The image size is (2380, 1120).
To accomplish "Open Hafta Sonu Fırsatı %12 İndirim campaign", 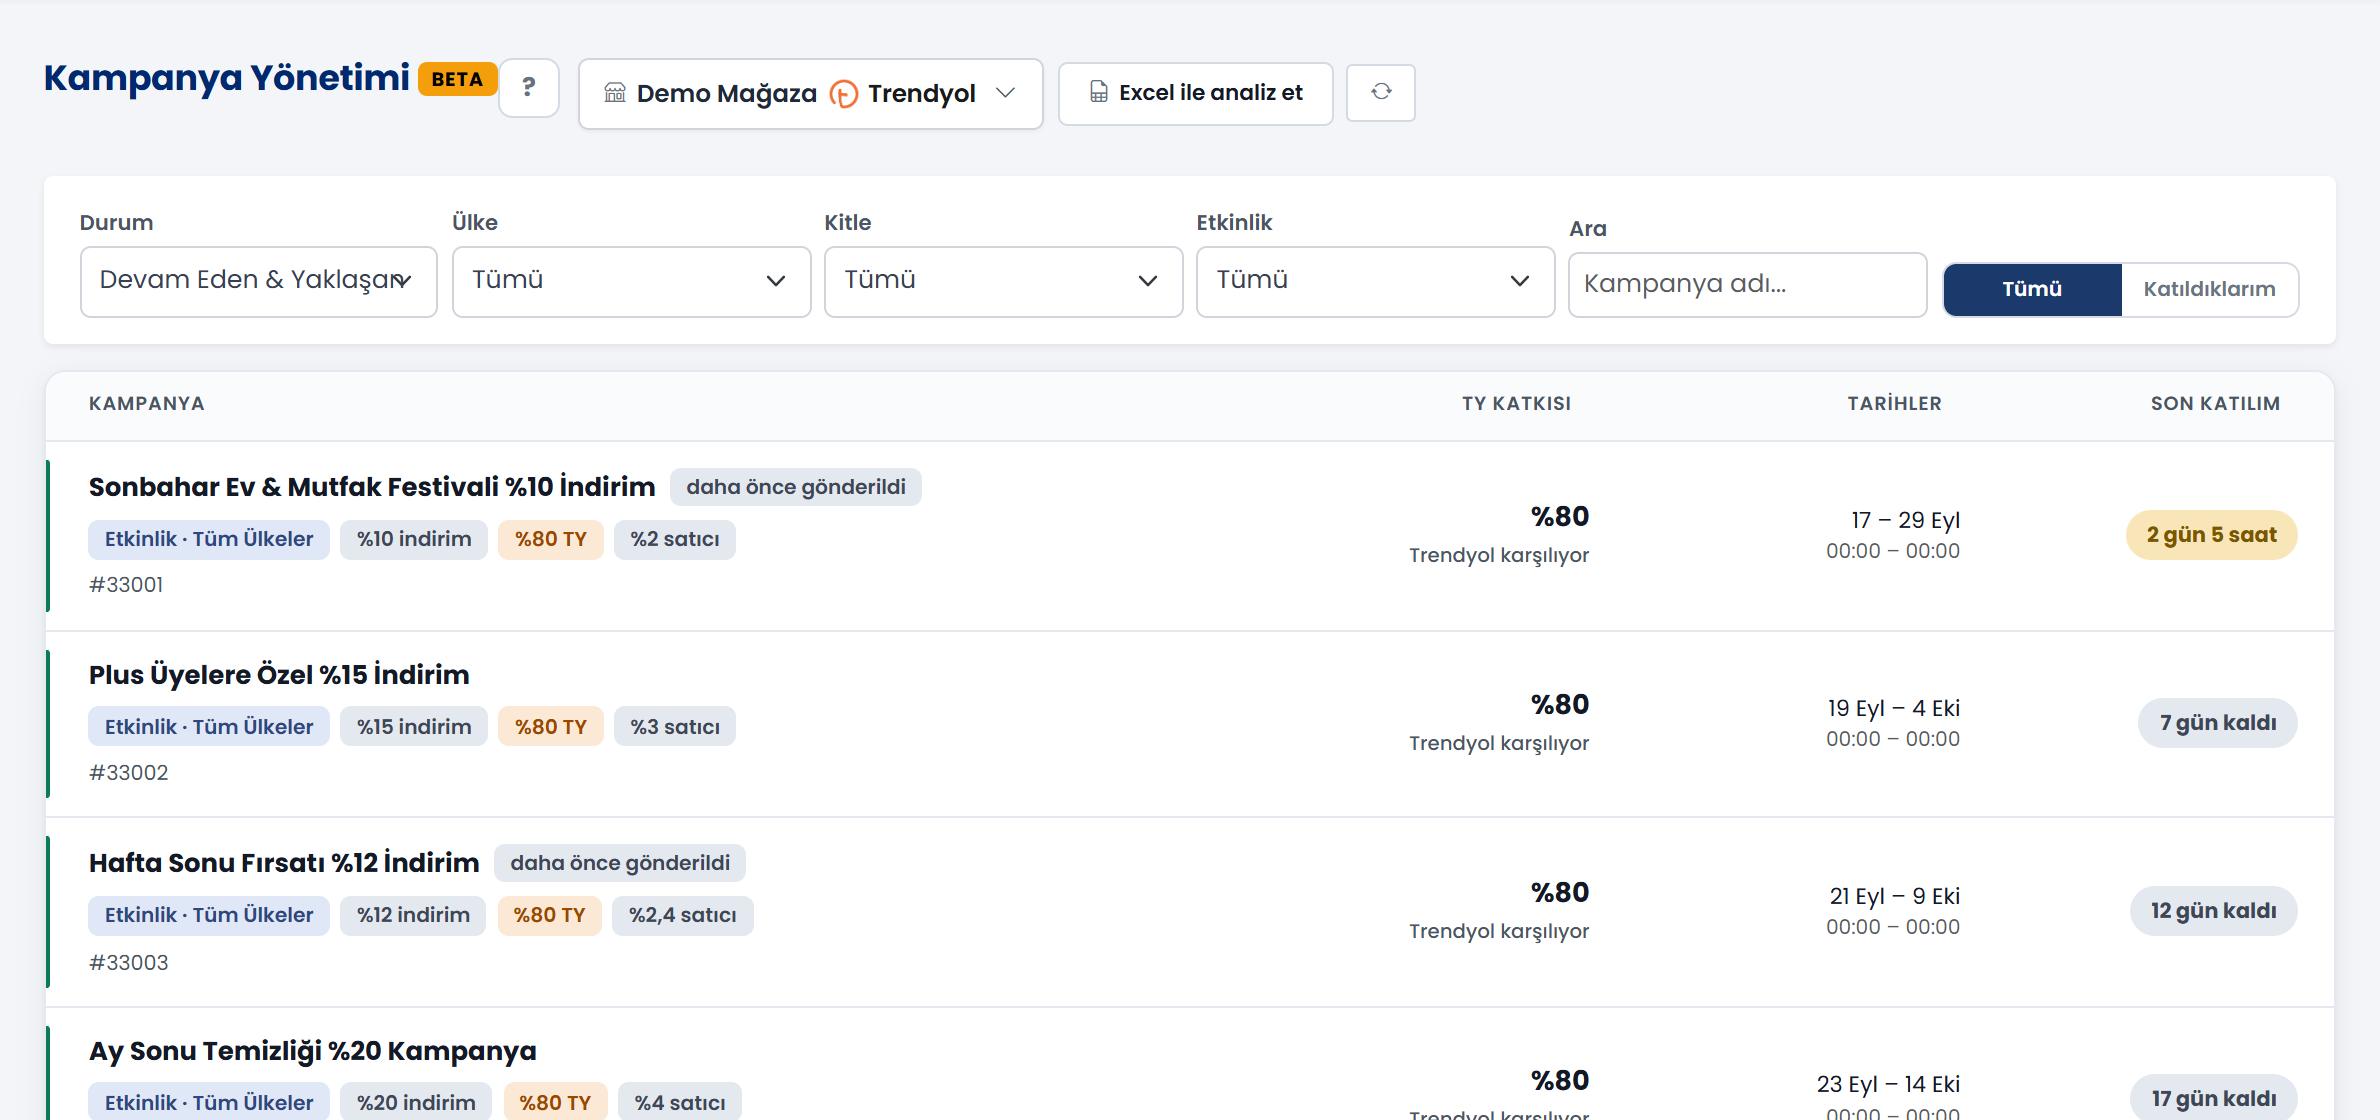I will pos(284,863).
